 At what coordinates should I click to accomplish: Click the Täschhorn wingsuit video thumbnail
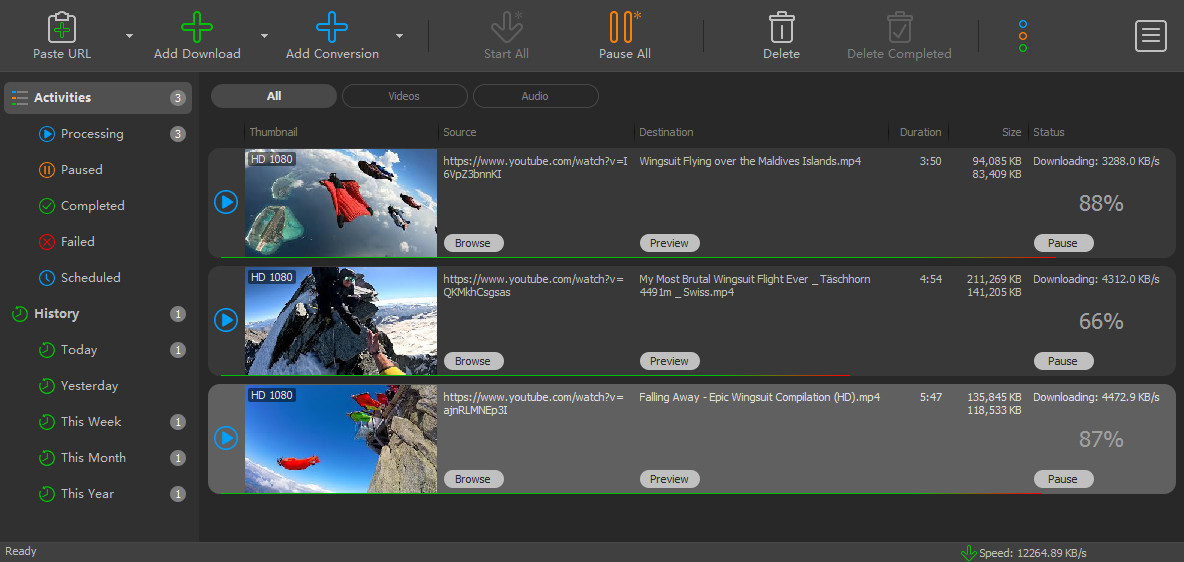(x=341, y=321)
